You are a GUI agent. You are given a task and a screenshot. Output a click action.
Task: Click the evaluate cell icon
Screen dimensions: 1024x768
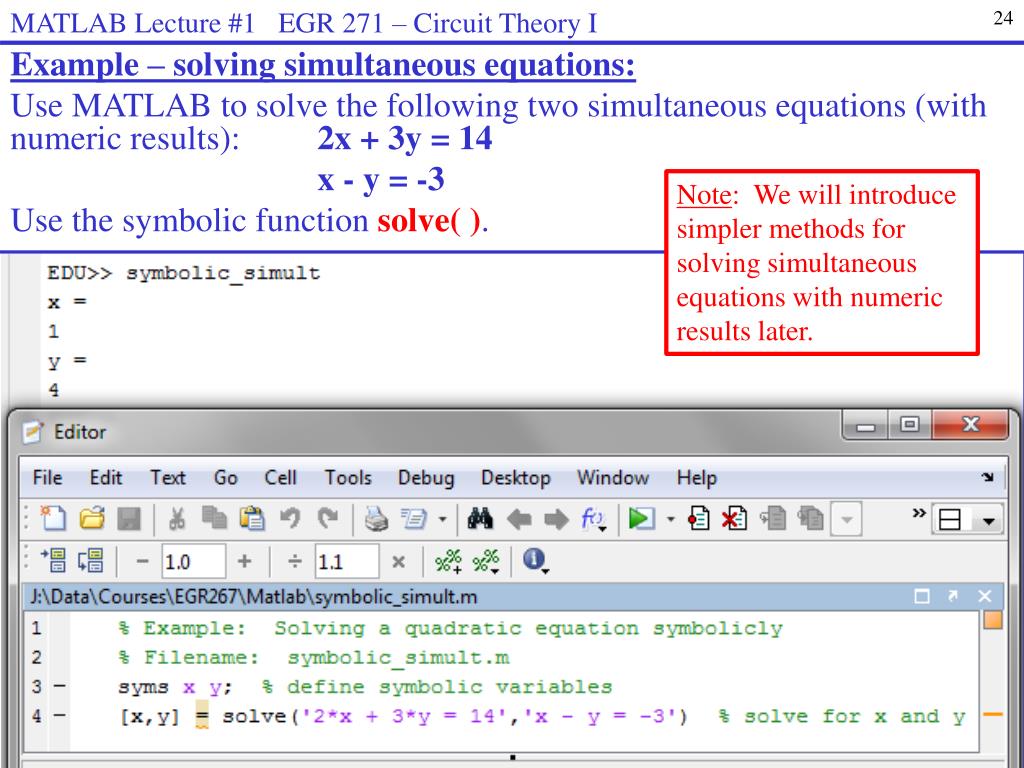coord(54,560)
